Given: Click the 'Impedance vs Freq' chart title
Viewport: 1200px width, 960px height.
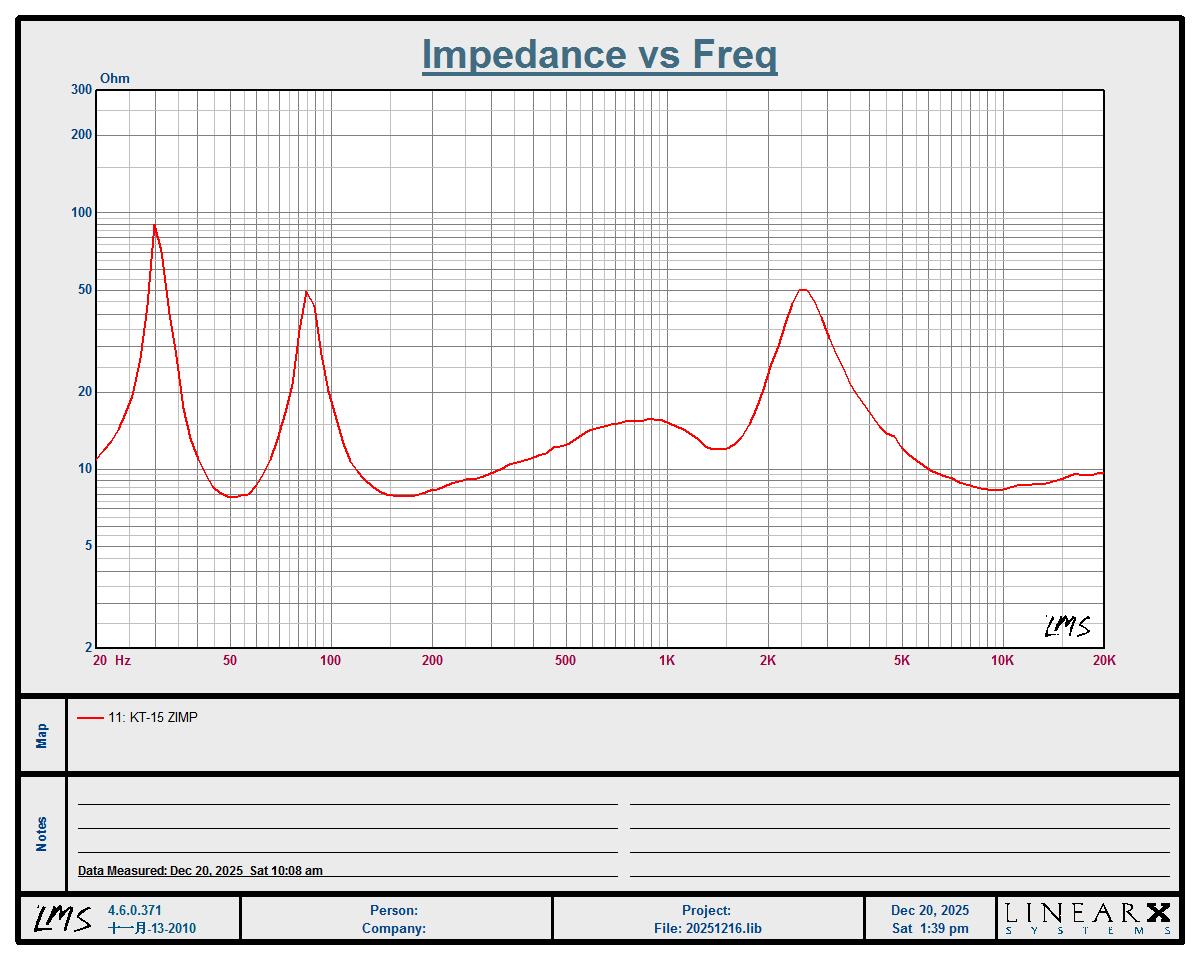Looking at the screenshot, I should 599,54.
